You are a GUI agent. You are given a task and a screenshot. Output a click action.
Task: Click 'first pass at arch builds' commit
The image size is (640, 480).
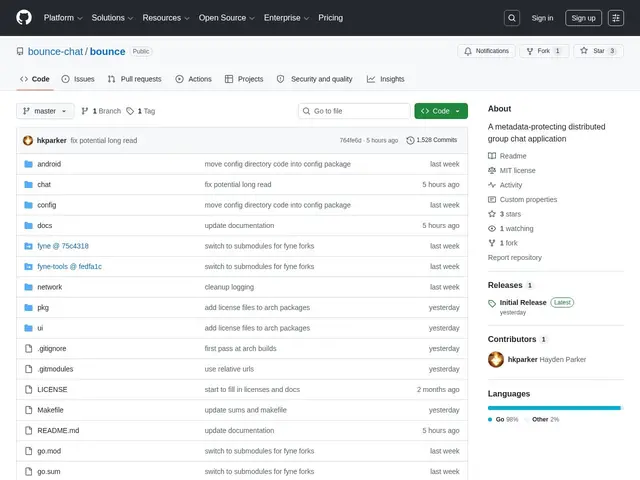tap(240, 349)
